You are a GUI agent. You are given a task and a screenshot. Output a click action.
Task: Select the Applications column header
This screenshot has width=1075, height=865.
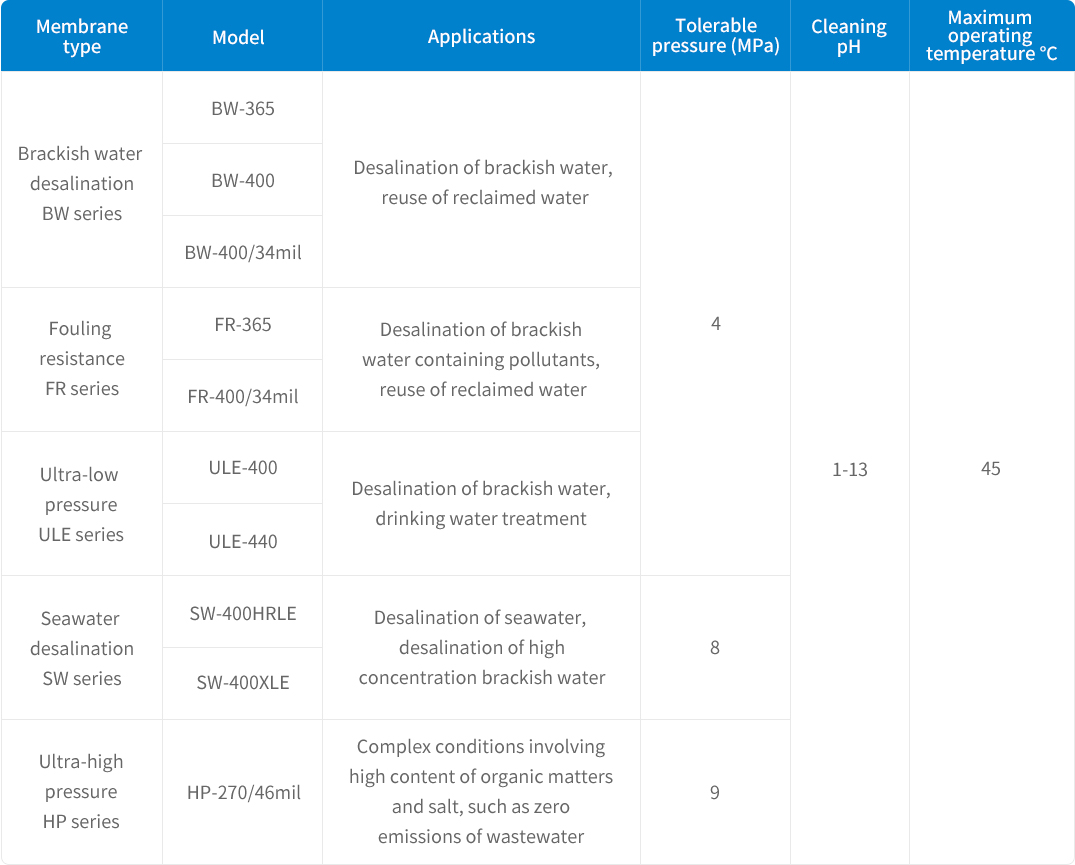click(481, 37)
